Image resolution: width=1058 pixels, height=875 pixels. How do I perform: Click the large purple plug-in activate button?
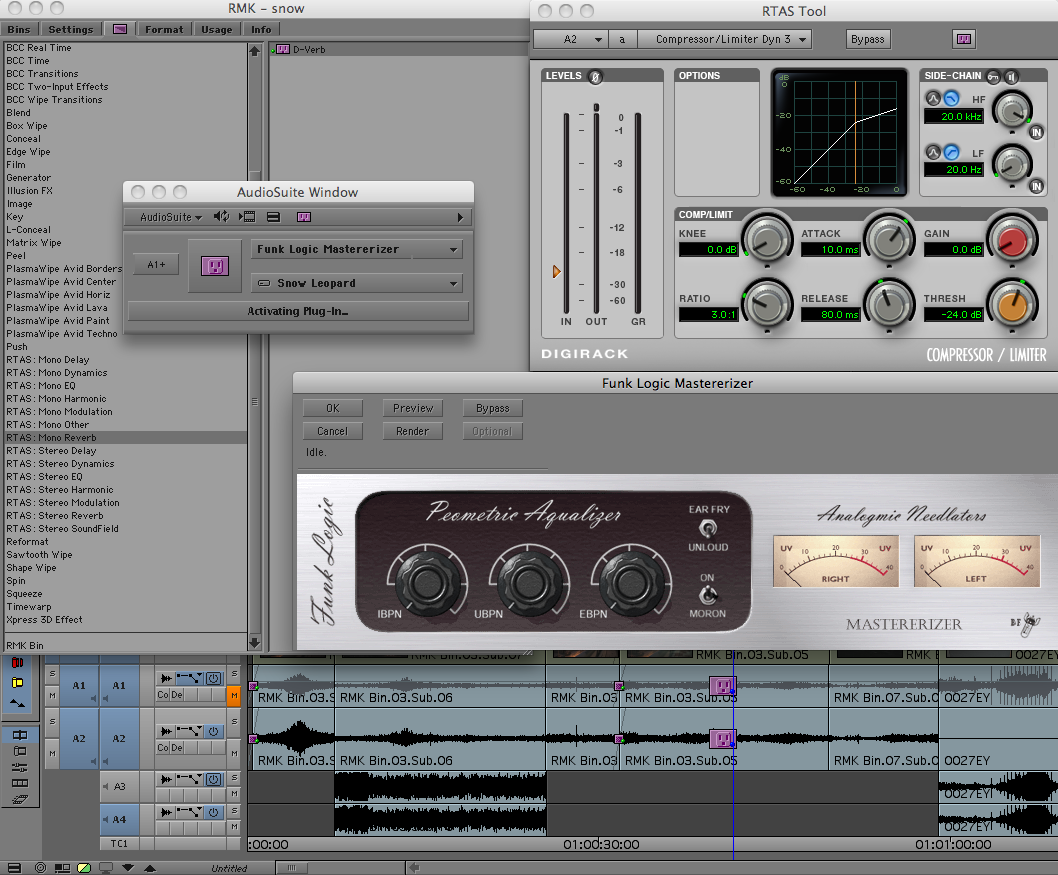click(215, 266)
